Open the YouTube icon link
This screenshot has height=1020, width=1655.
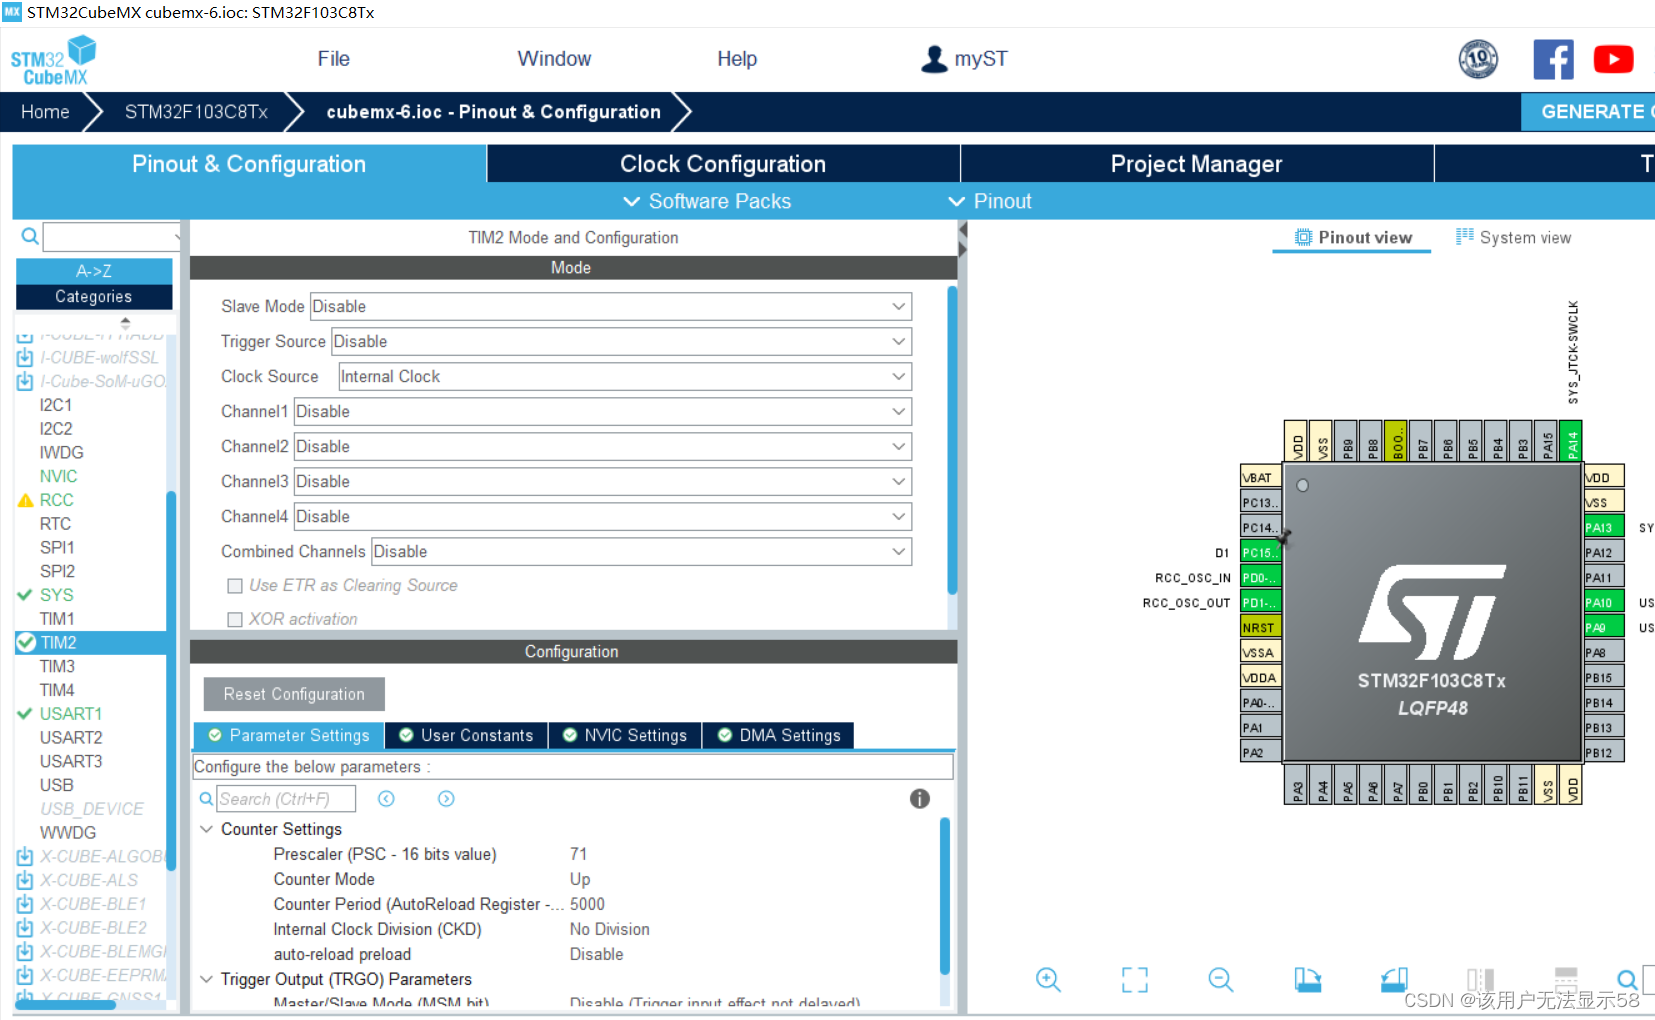point(1613,60)
